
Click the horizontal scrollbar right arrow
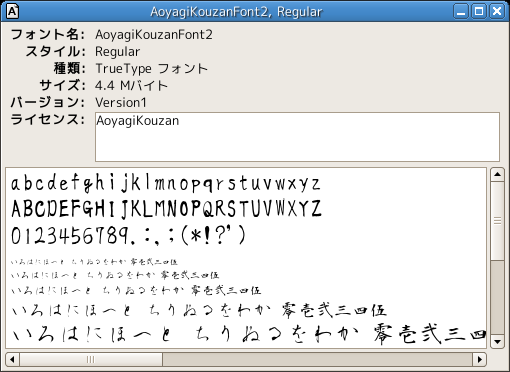pyautogui.click(x=480, y=359)
